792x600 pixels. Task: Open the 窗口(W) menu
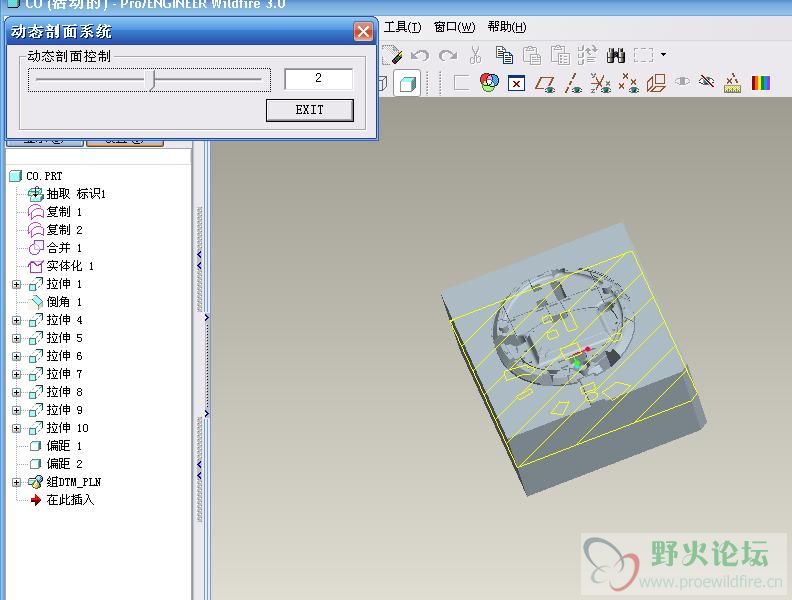[x=455, y=27]
